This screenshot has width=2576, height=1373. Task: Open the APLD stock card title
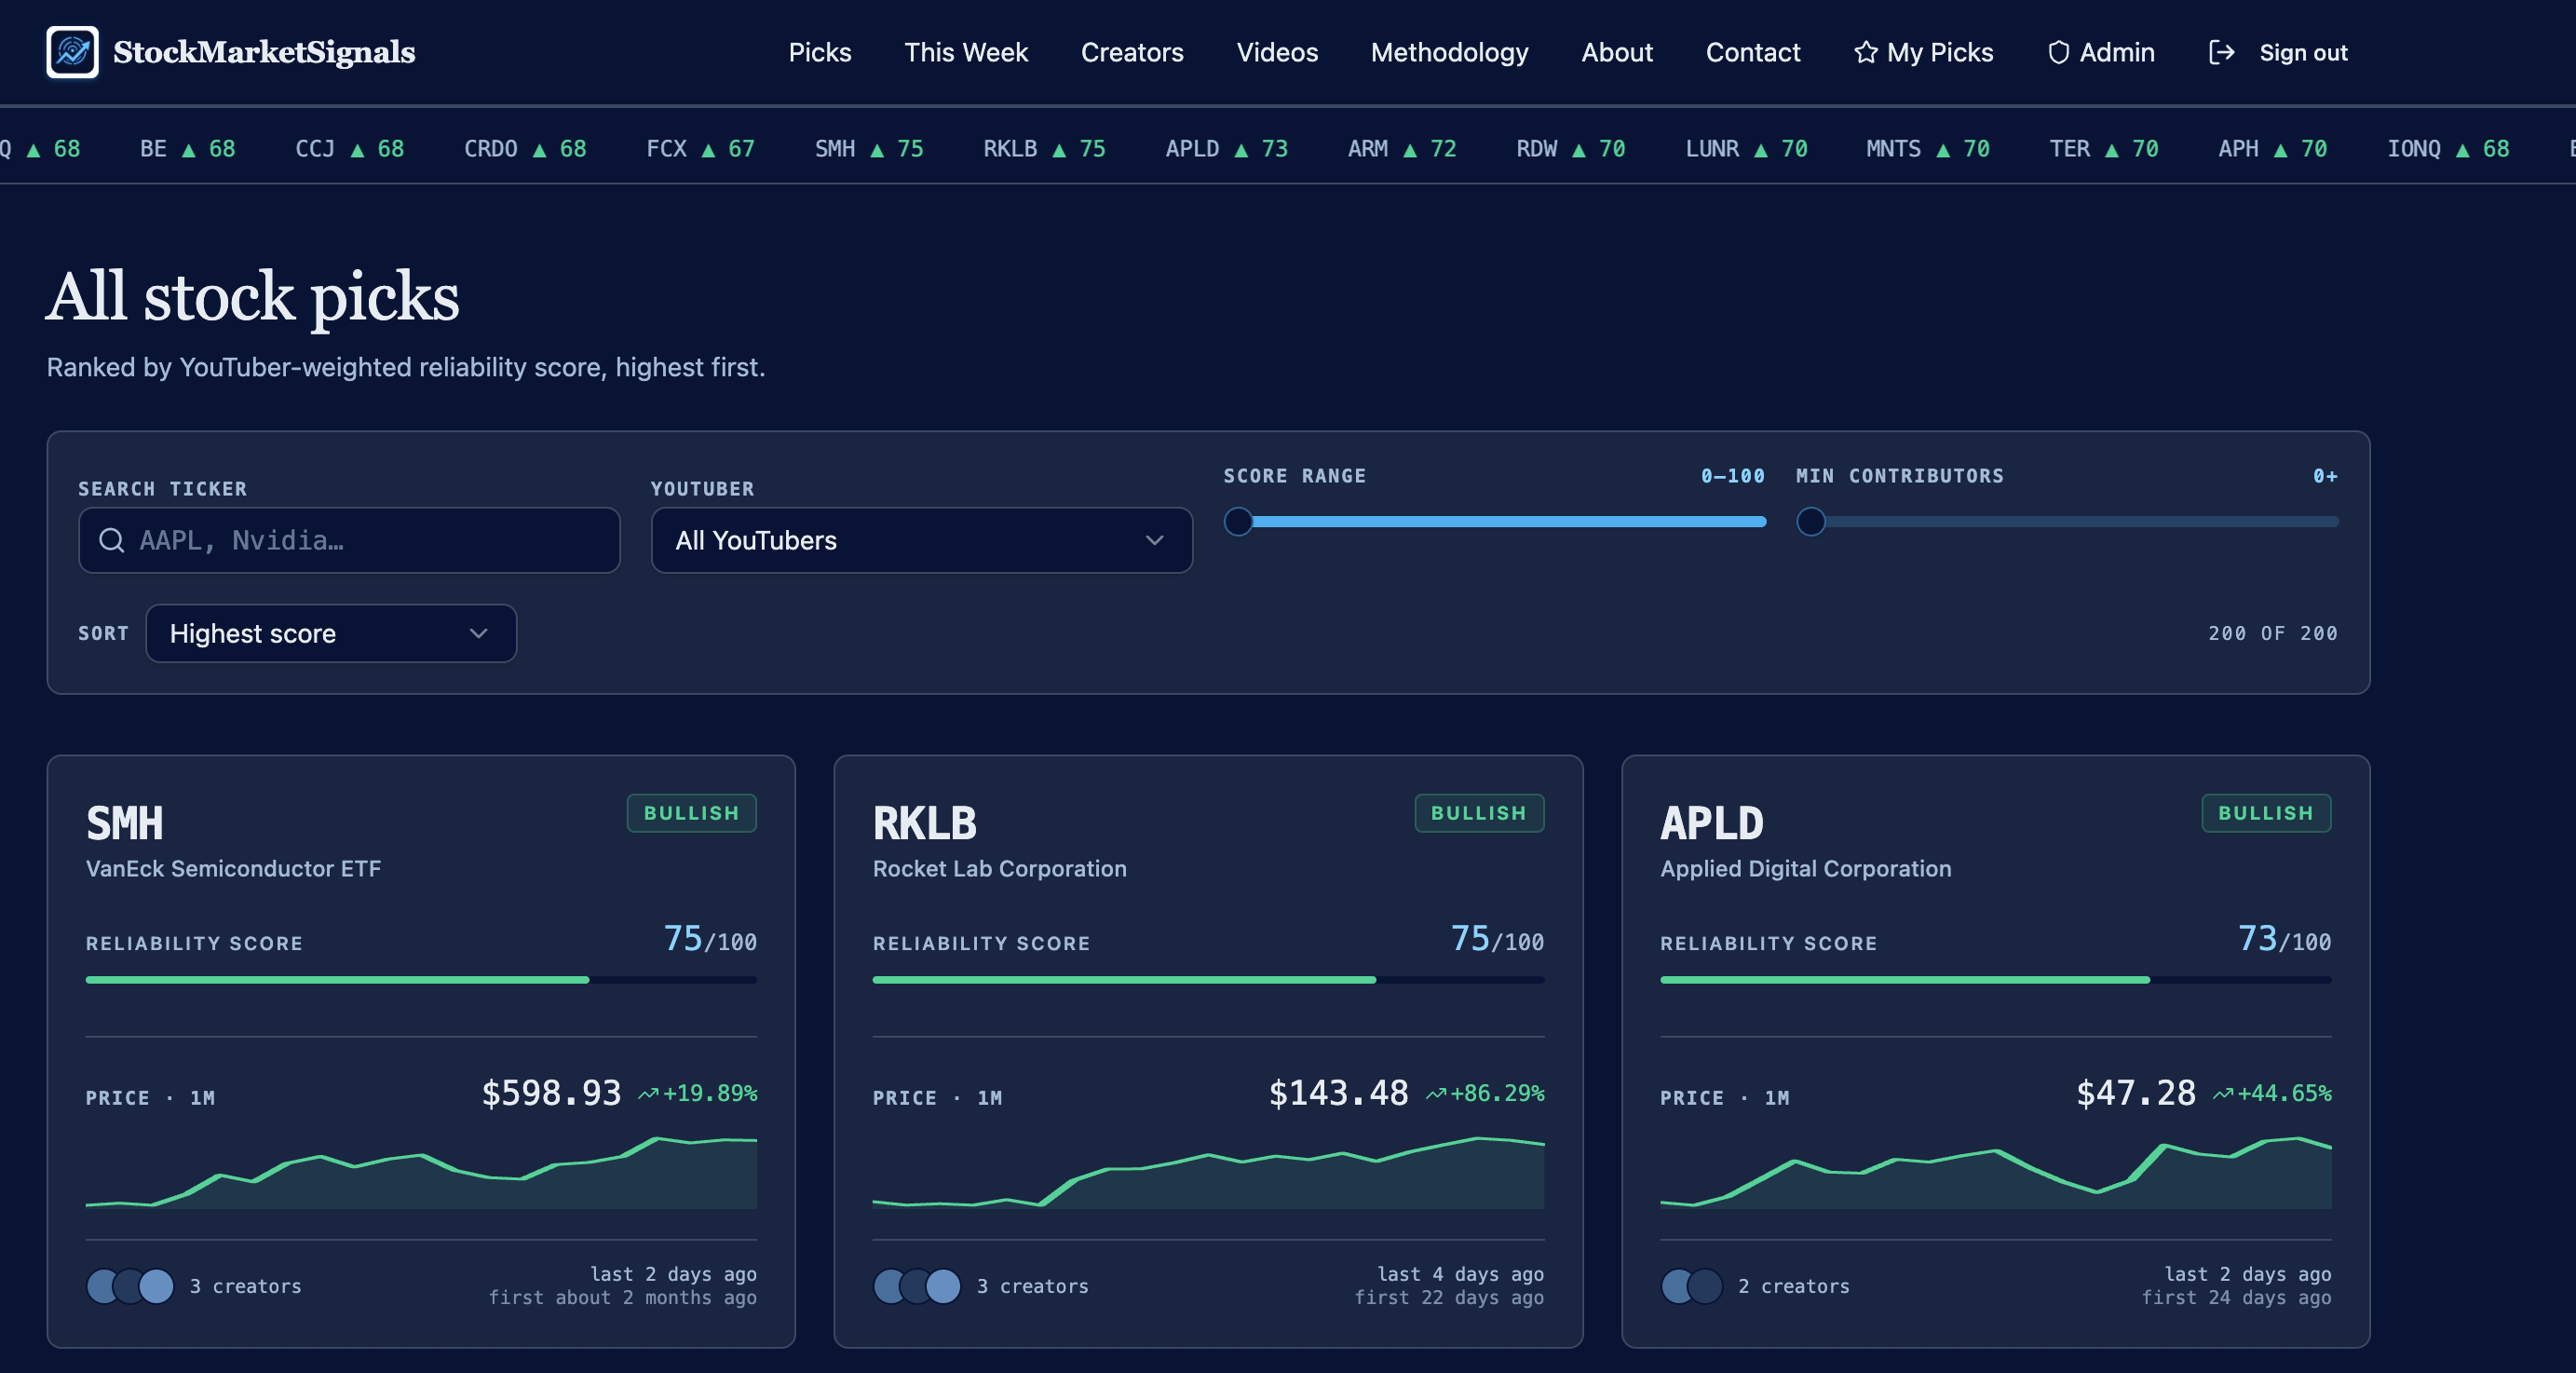tap(1712, 823)
